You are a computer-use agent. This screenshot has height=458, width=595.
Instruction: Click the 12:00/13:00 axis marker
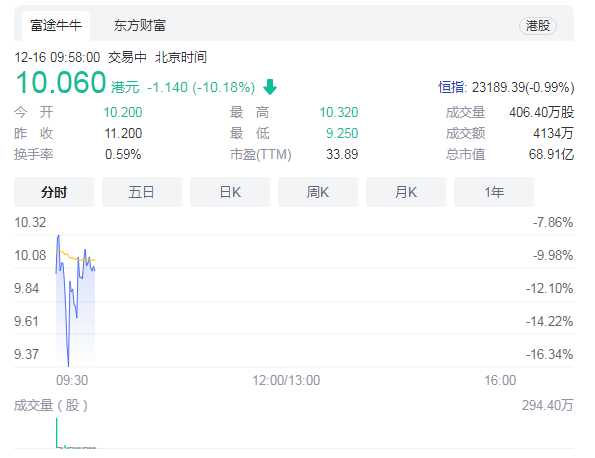tap(286, 380)
